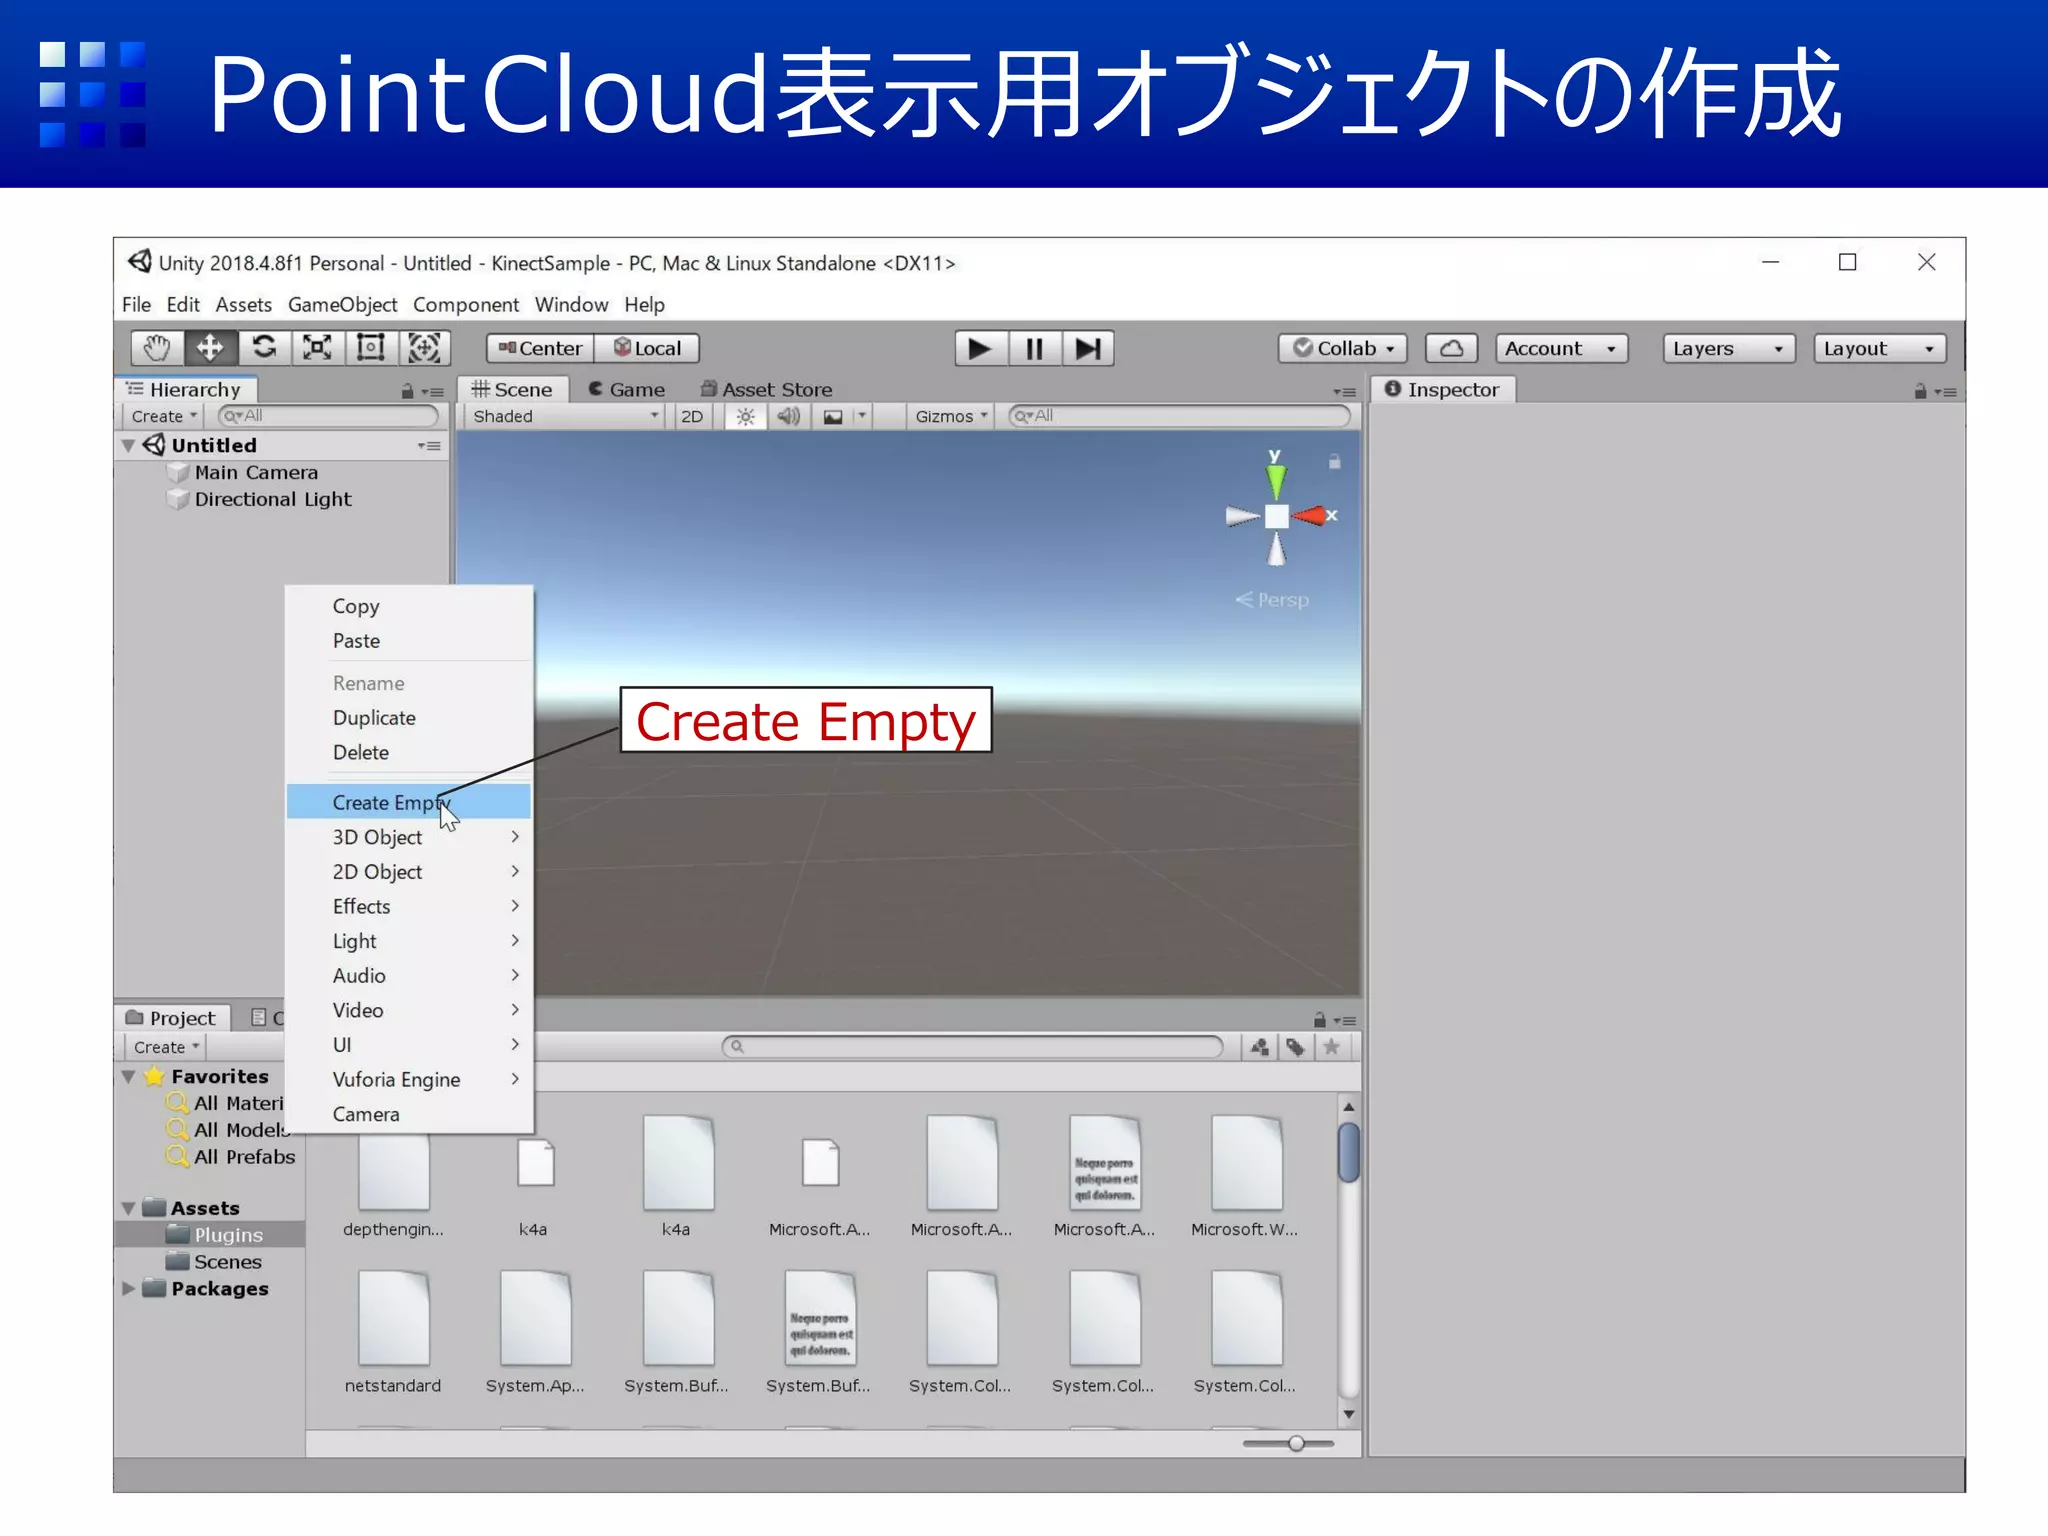This screenshot has height=1536, width=2048.
Task: Open the Gizmos dropdown
Action: point(951,417)
